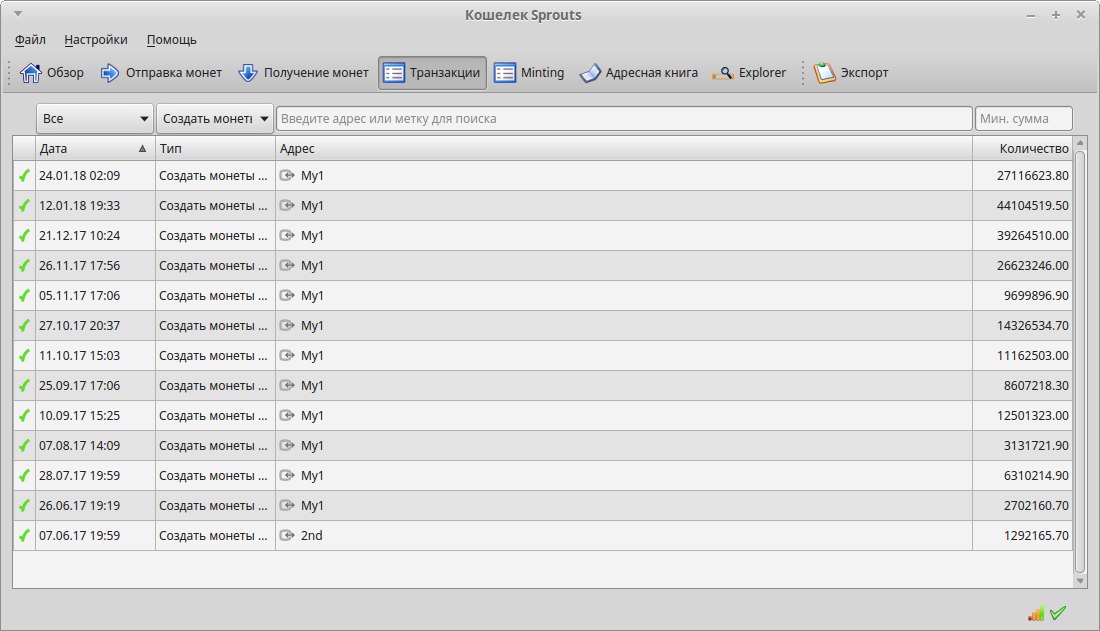Click the Мин. сумма amount field

click(1024, 119)
